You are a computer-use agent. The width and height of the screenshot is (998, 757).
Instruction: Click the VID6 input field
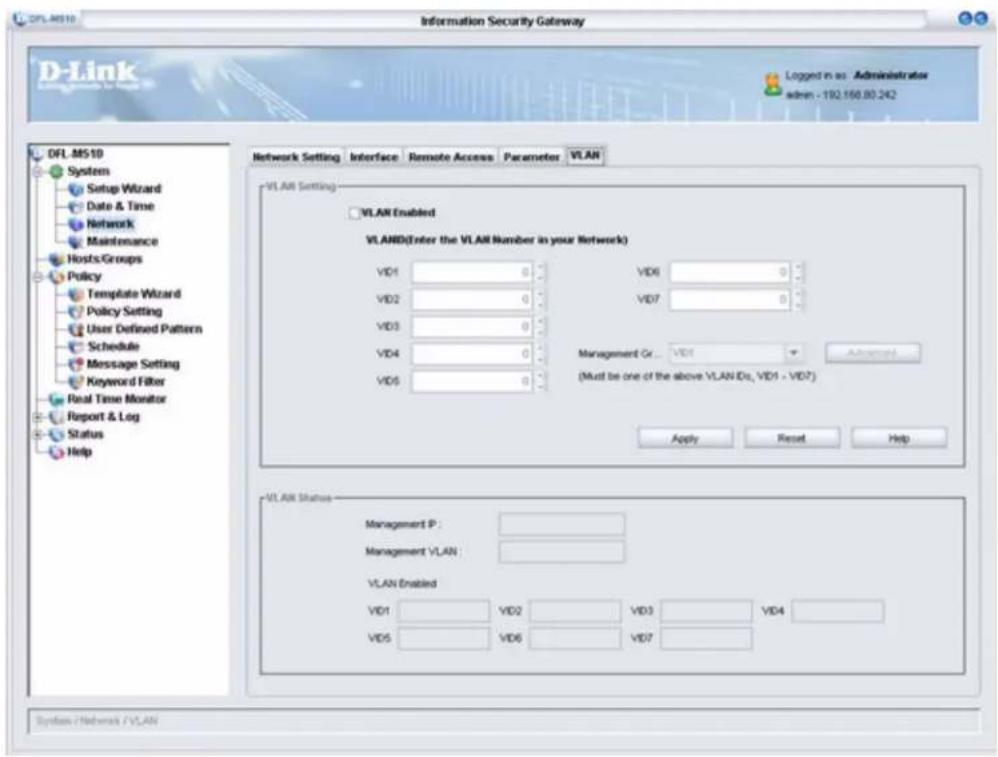(729, 272)
